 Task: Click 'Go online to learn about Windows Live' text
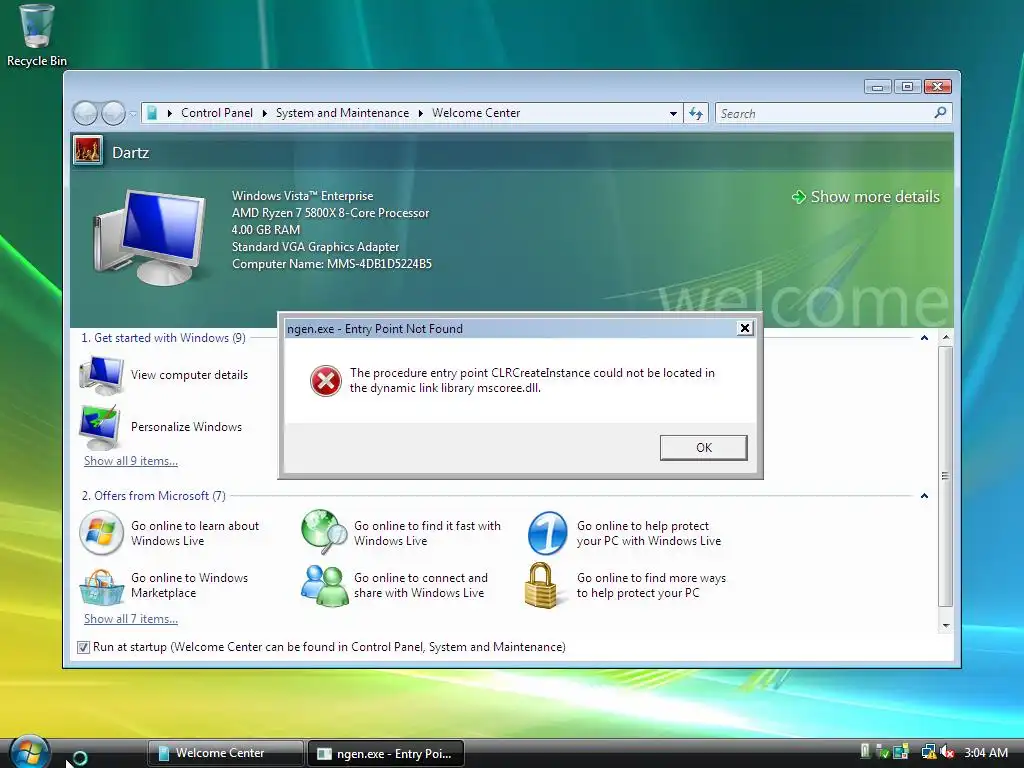(195, 533)
